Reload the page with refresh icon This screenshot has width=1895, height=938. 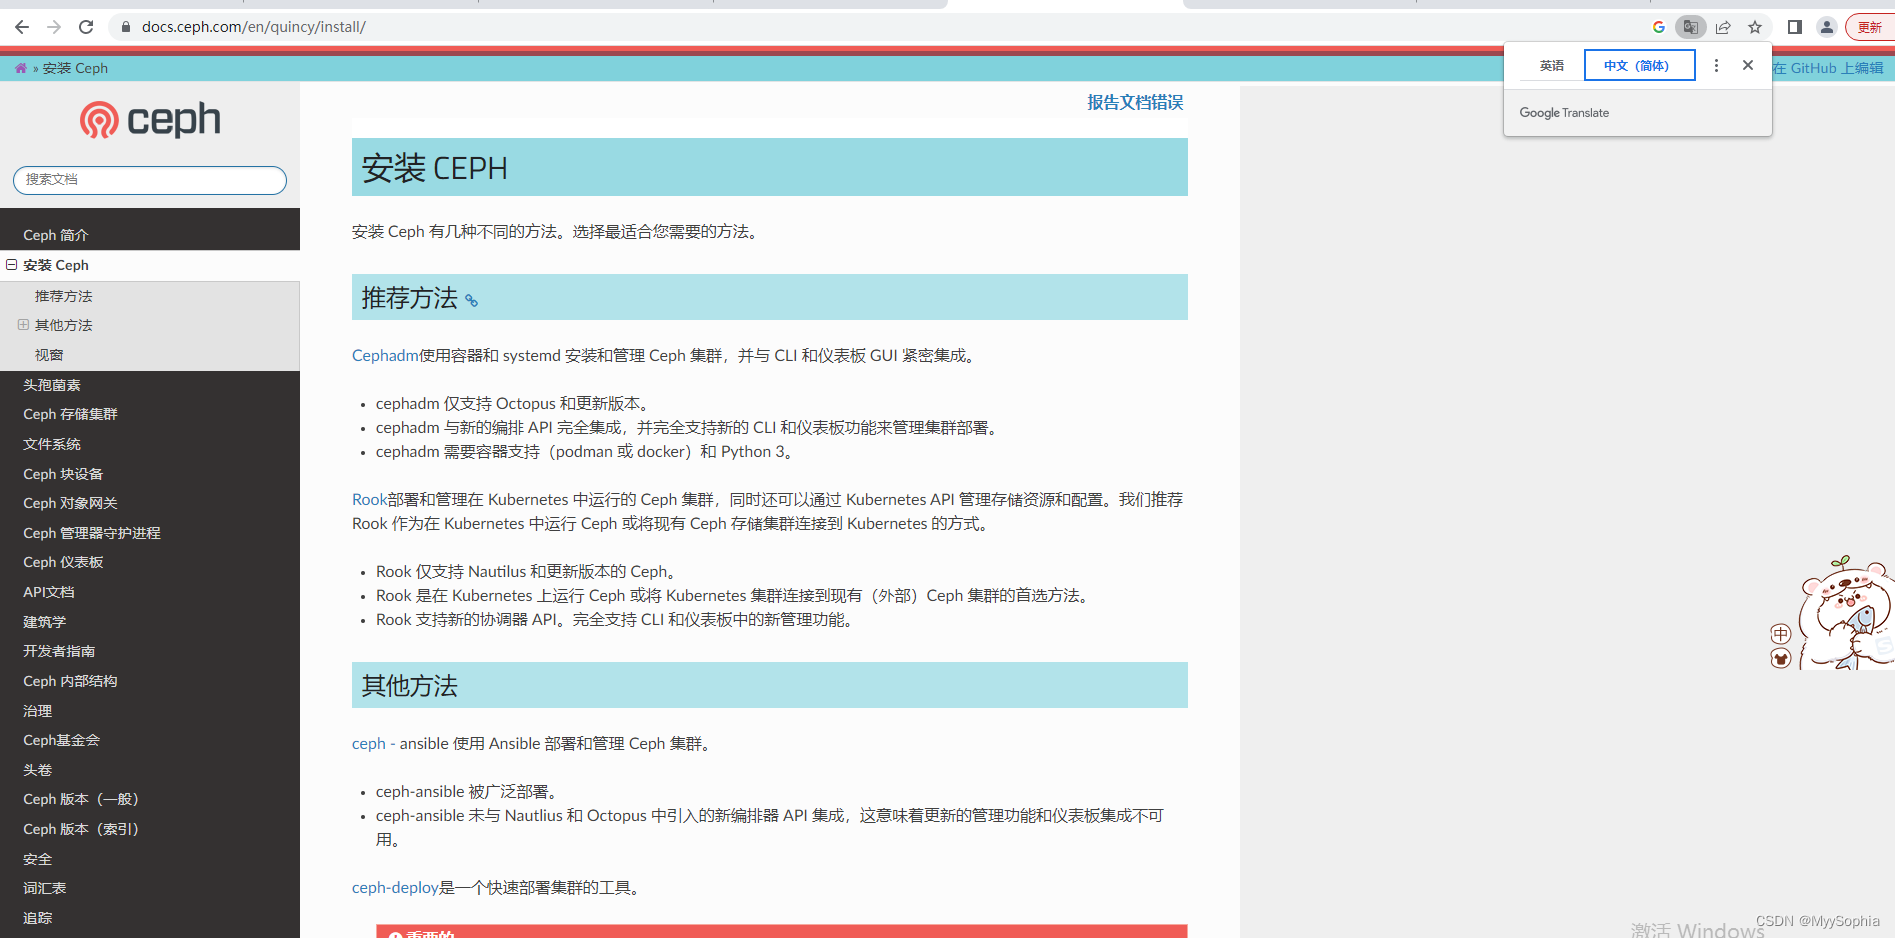[x=86, y=27]
